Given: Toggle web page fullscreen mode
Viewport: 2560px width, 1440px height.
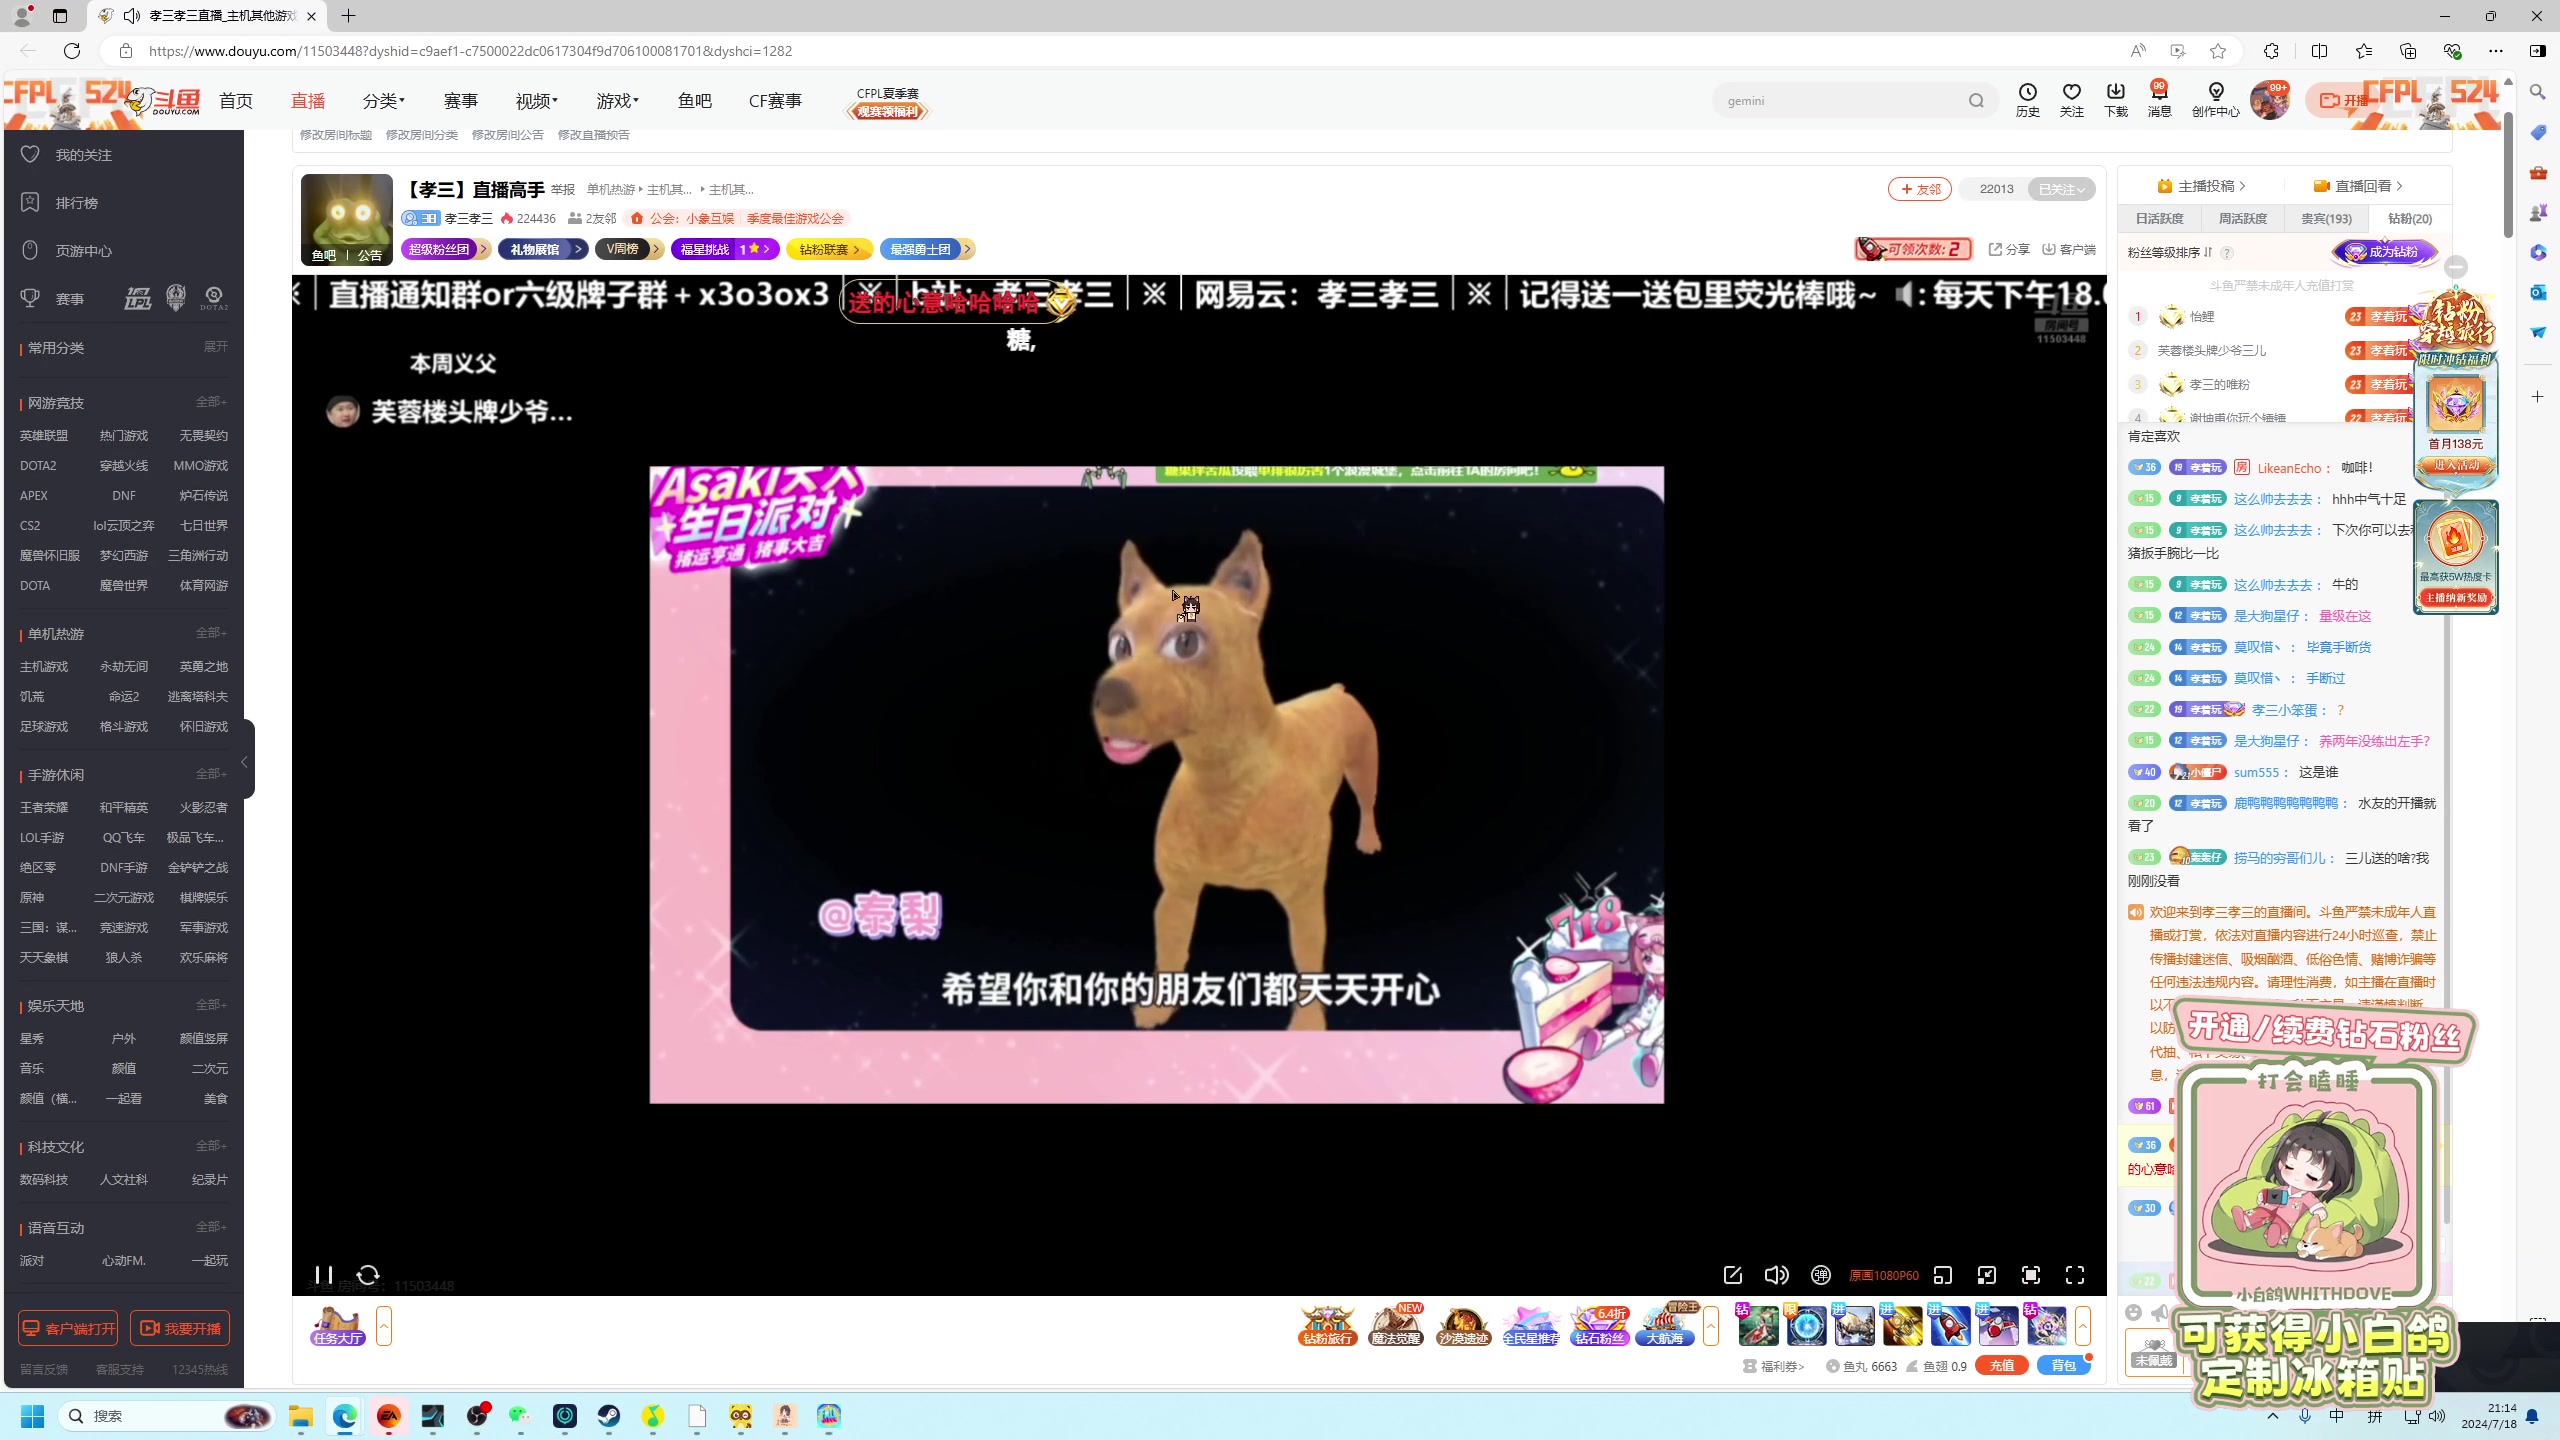Looking at the screenshot, I should click(2031, 1275).
